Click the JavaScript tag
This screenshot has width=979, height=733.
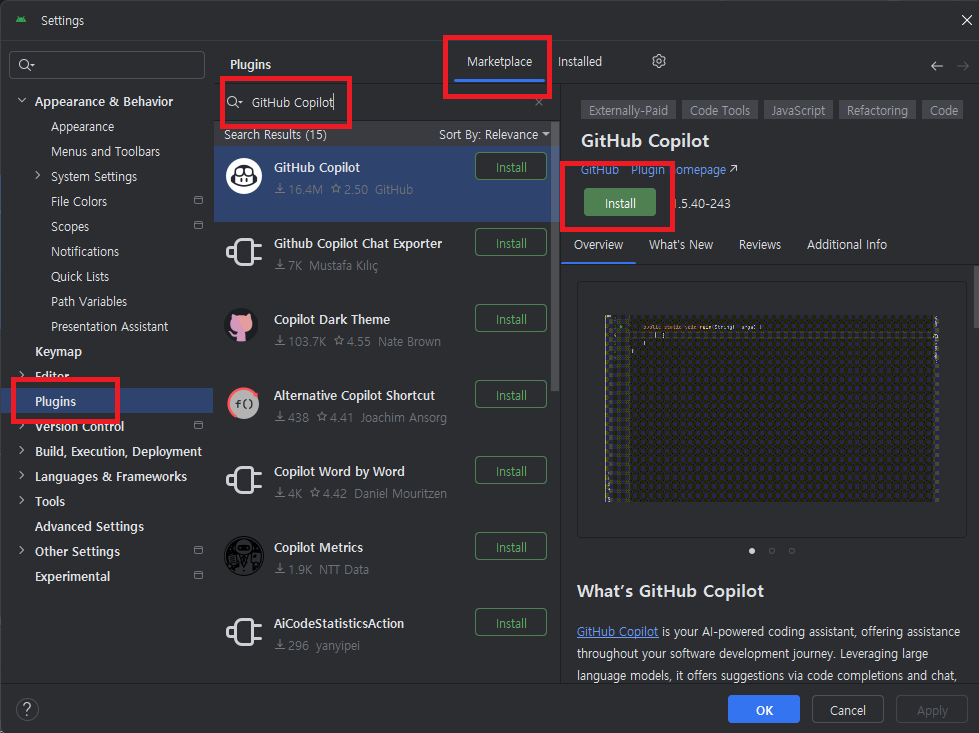pyautogui.click(x=798, y=110)
